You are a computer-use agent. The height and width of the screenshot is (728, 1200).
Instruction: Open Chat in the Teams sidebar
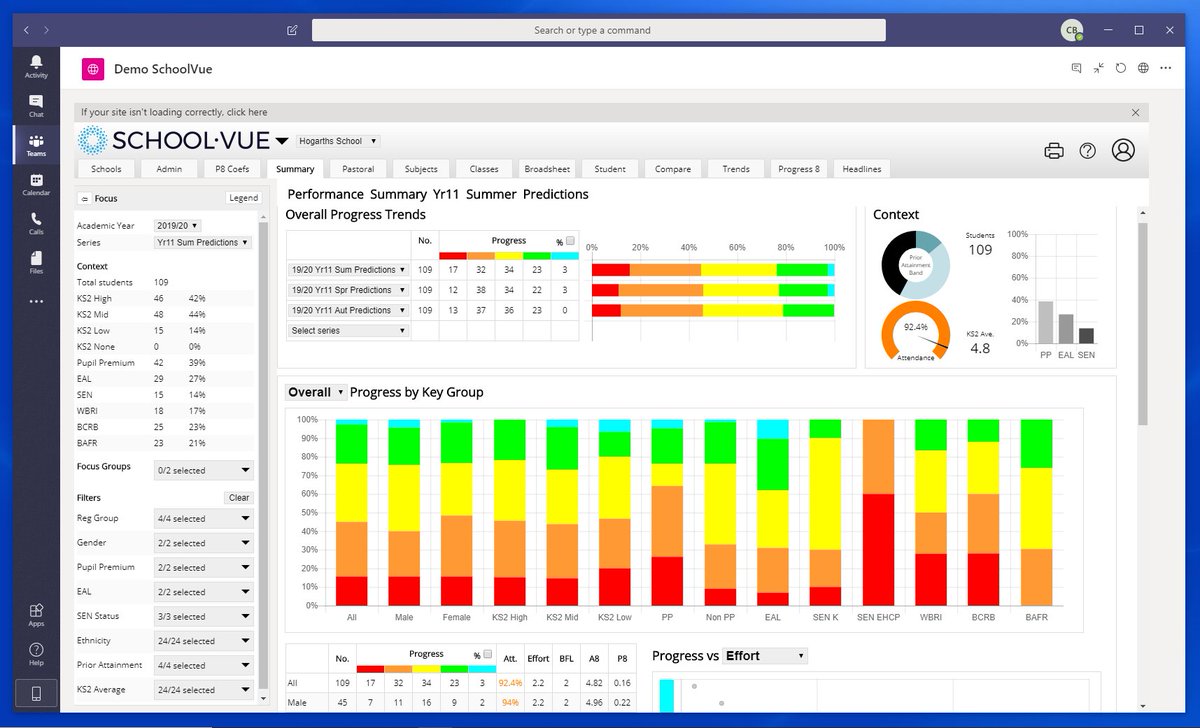pos(36,106)
